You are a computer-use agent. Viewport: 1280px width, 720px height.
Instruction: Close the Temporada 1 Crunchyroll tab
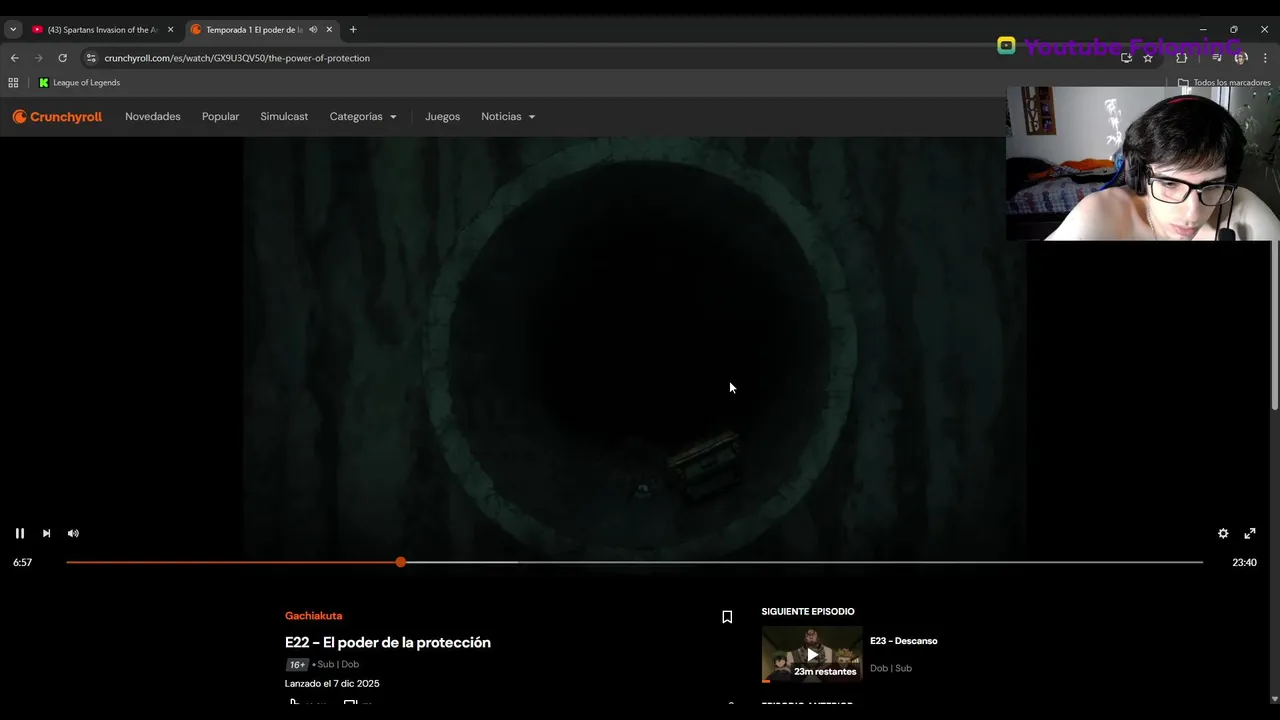329,30
